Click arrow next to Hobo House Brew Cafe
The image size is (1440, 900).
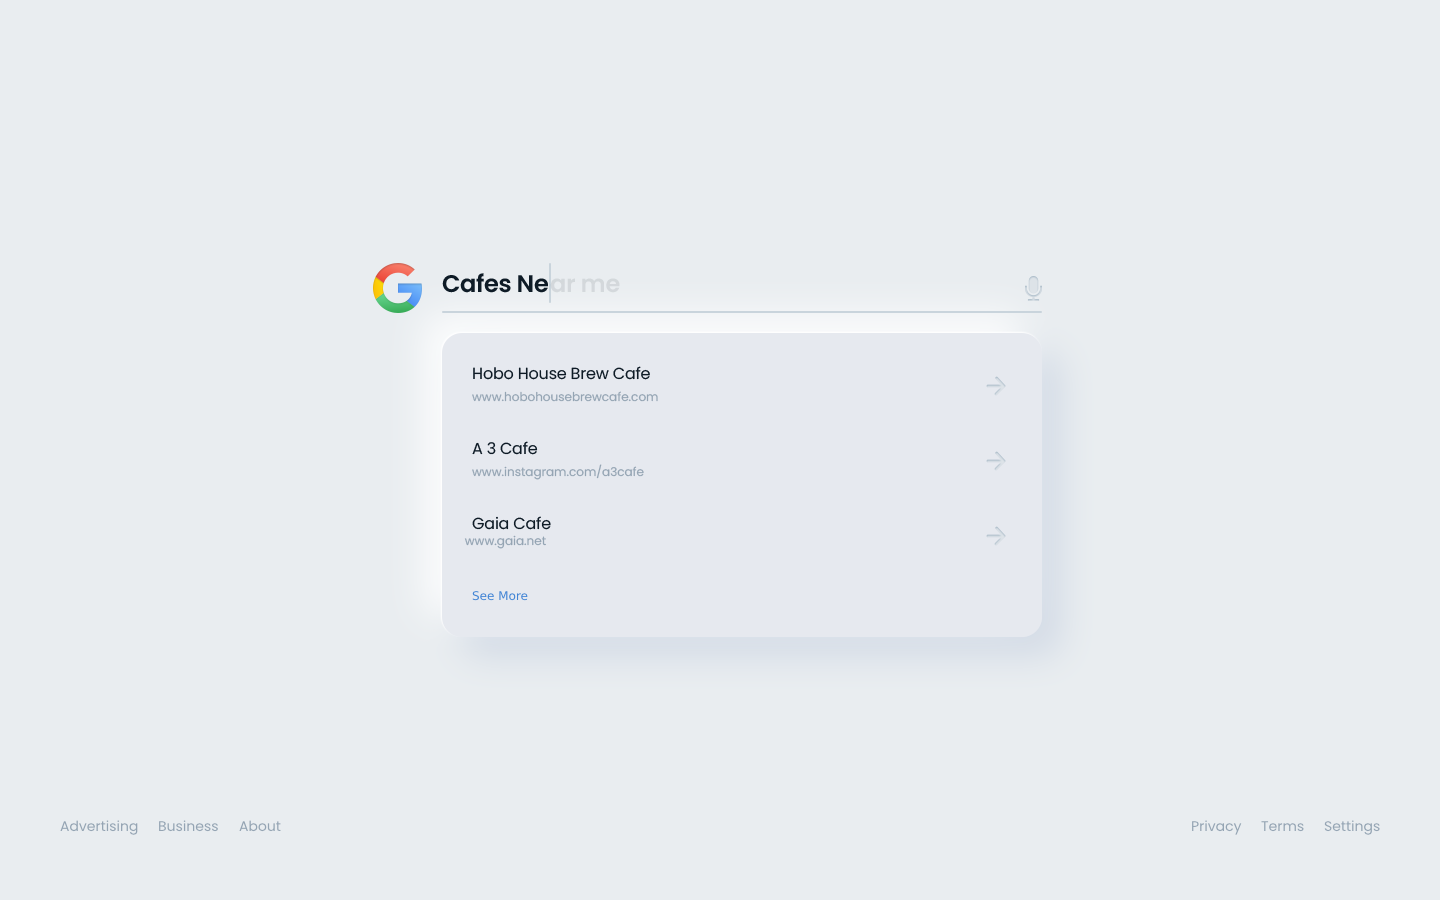pyautogui.click(x=995, y=385)
